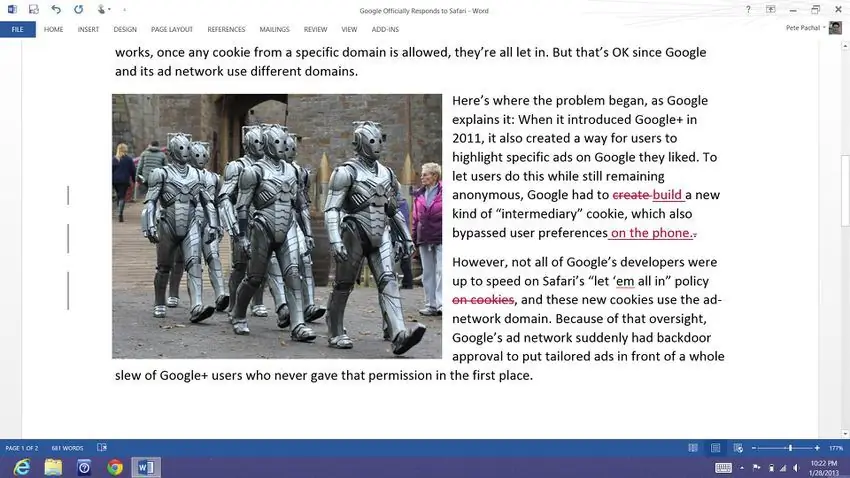Click the Redo/Repeat arrow icon
Screen dimensions: 850x478
pyautogui.click(x=79, y=9)
